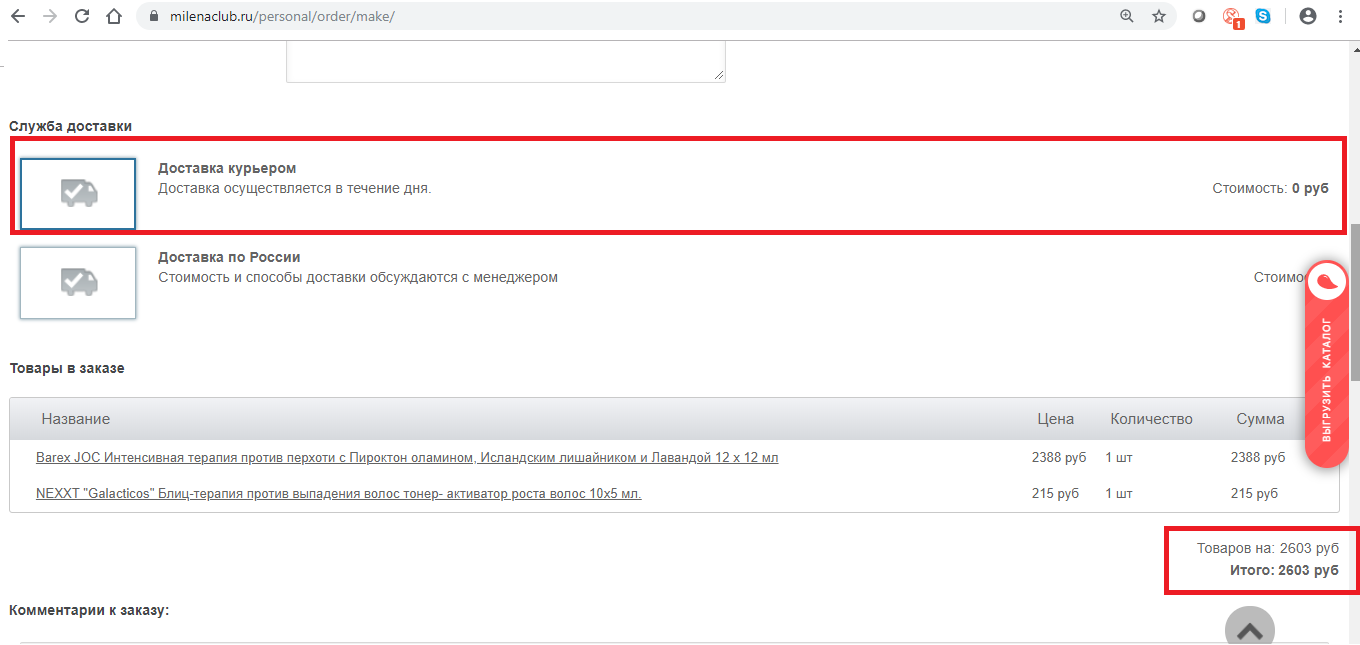Bookmark this page with the star
The width and height of the screenshot is (1360, 645).
click(1159, 16)
